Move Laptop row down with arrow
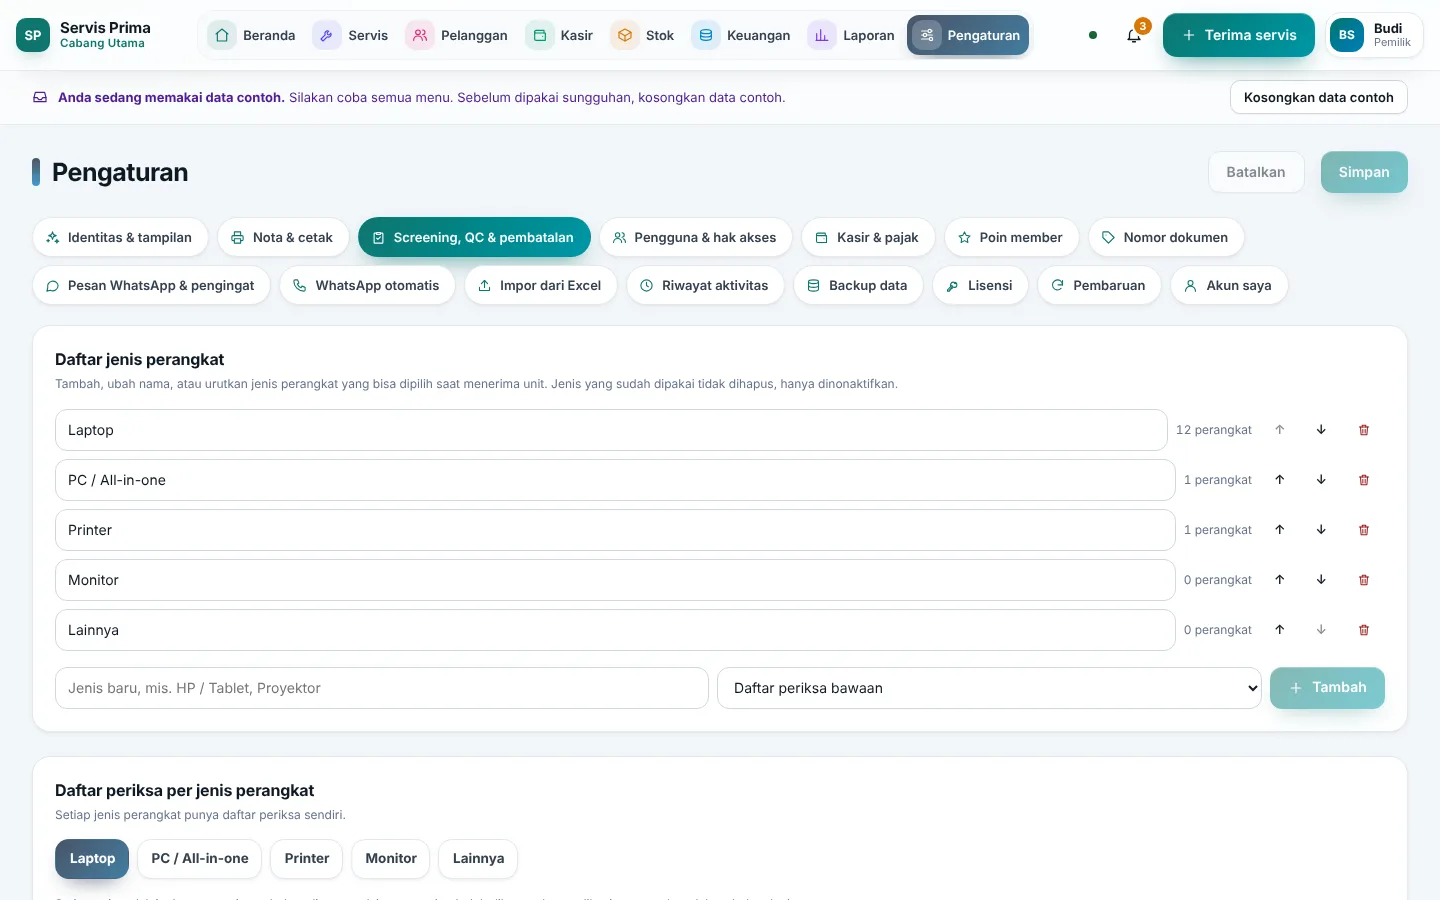Image resolution: width=1440 pixels, height=900 pixels. [x=1322, y=430]
